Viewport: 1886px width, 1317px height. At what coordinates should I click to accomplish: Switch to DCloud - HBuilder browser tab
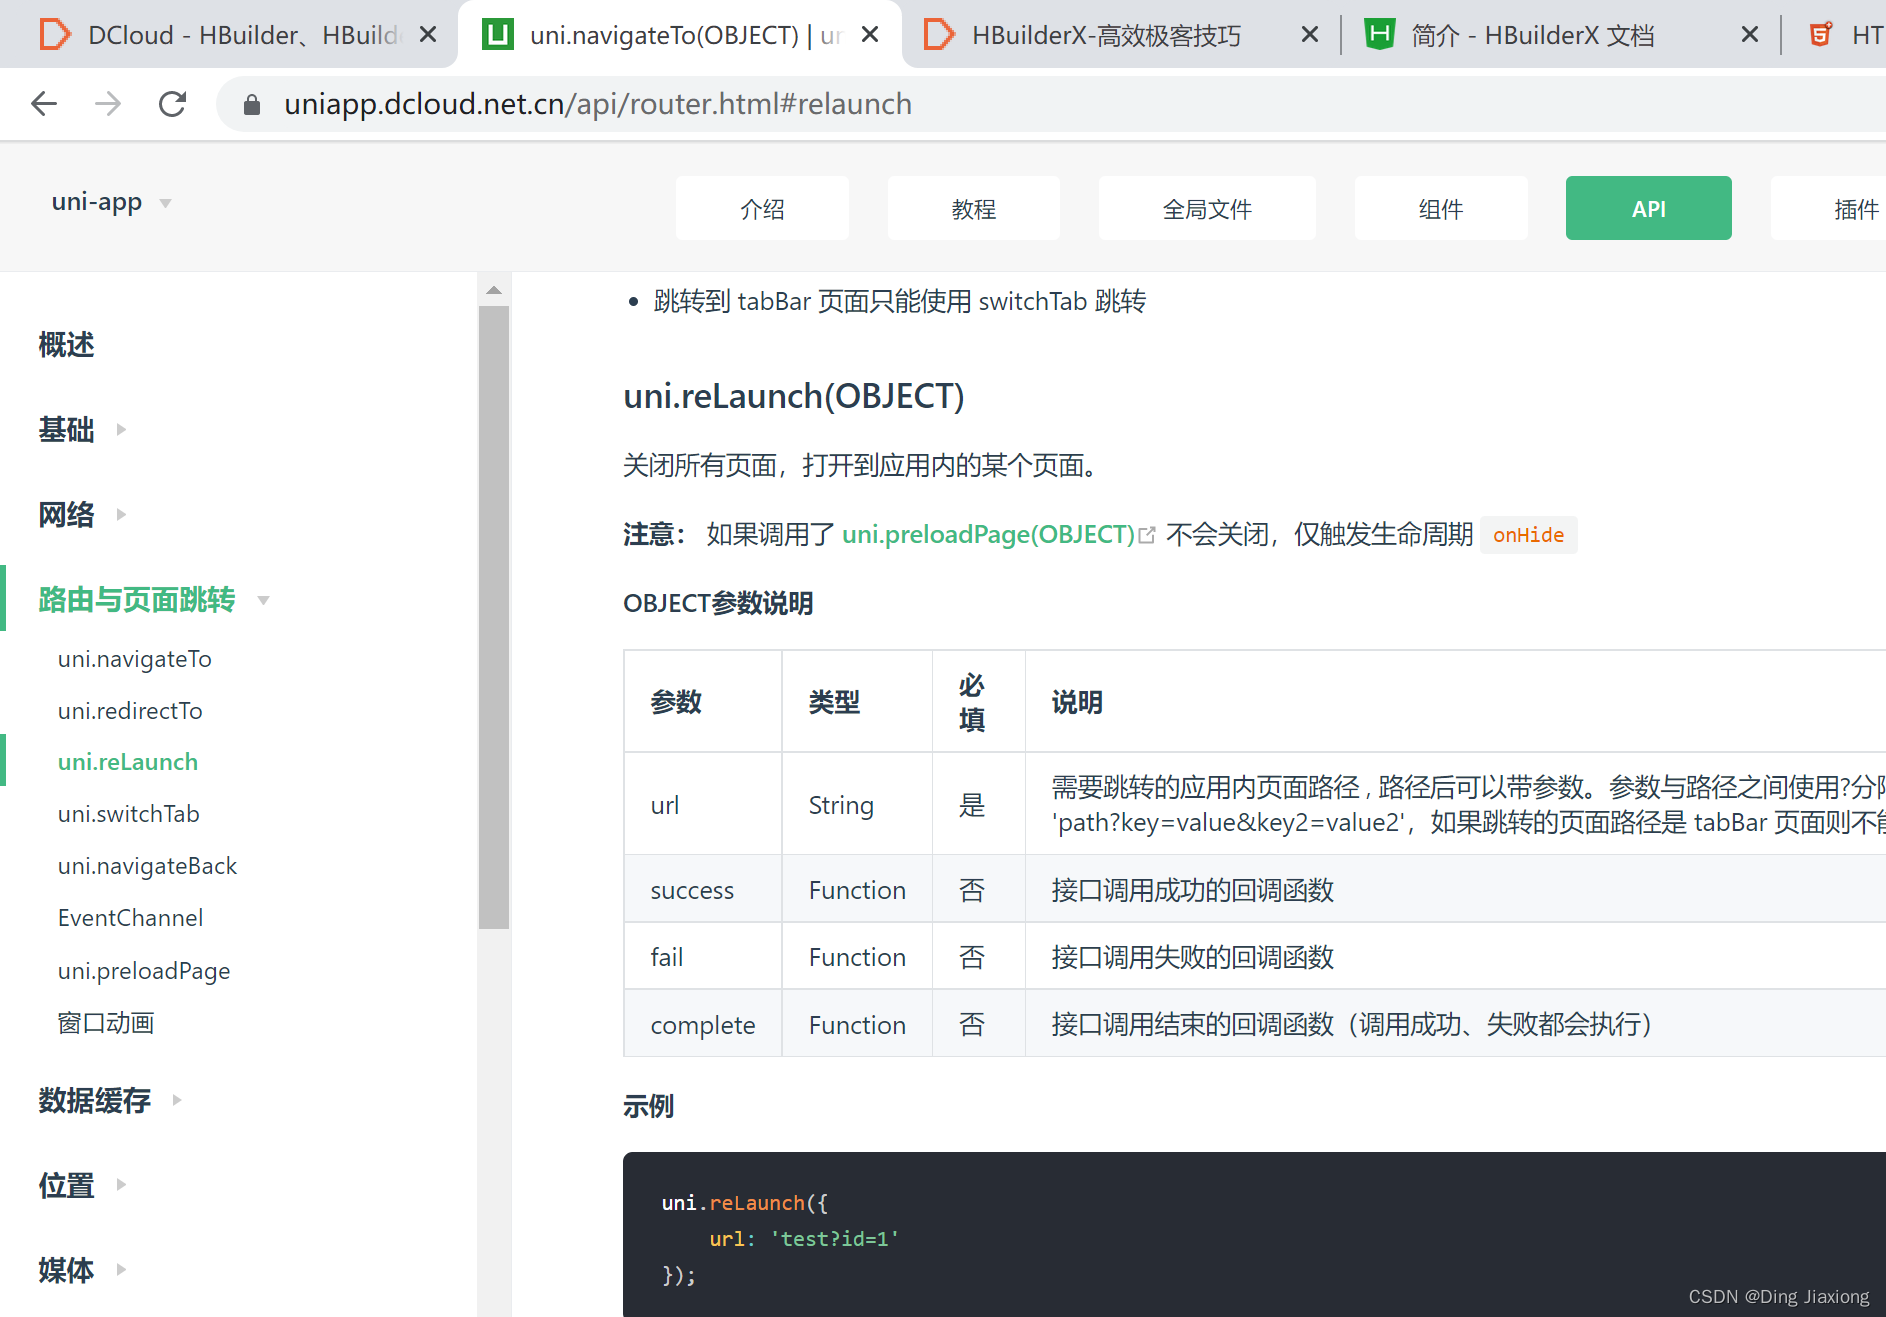click(228, 35)
